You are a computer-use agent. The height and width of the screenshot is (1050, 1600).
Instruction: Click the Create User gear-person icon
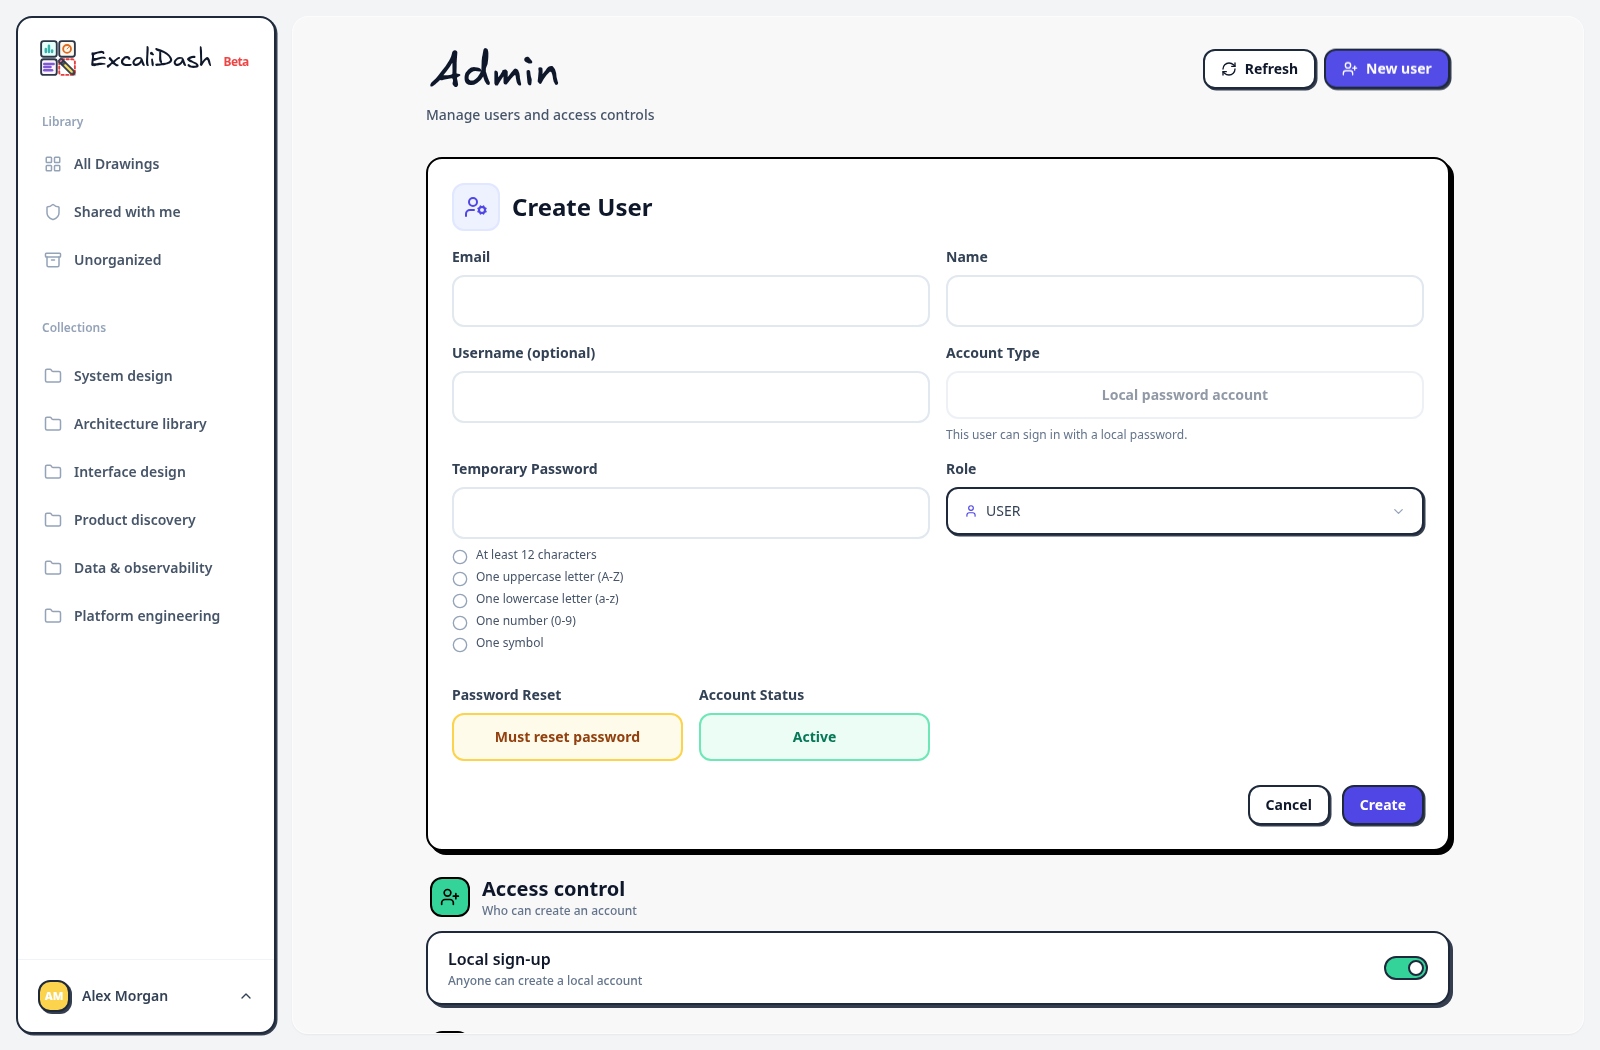(476, 207)
